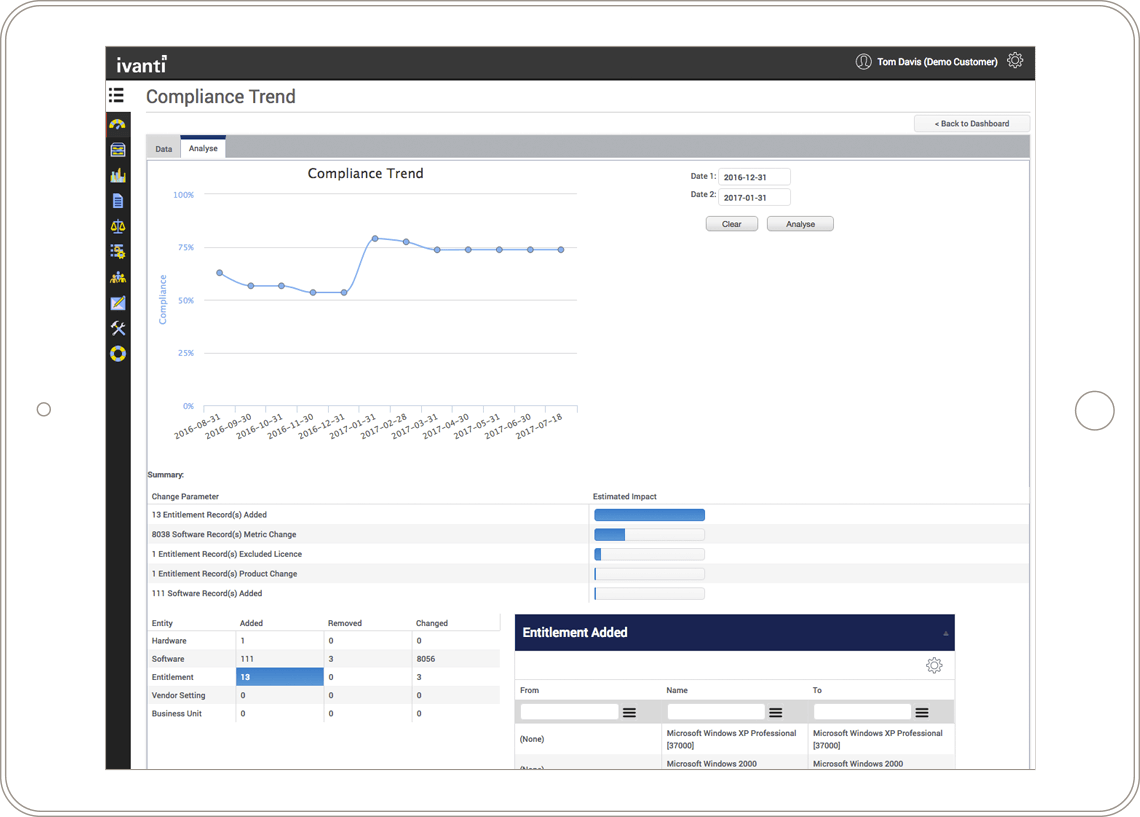Open the sidebar navigation menu icon
This screenshot has width=1140, height=817.
(x=116, y=95)
